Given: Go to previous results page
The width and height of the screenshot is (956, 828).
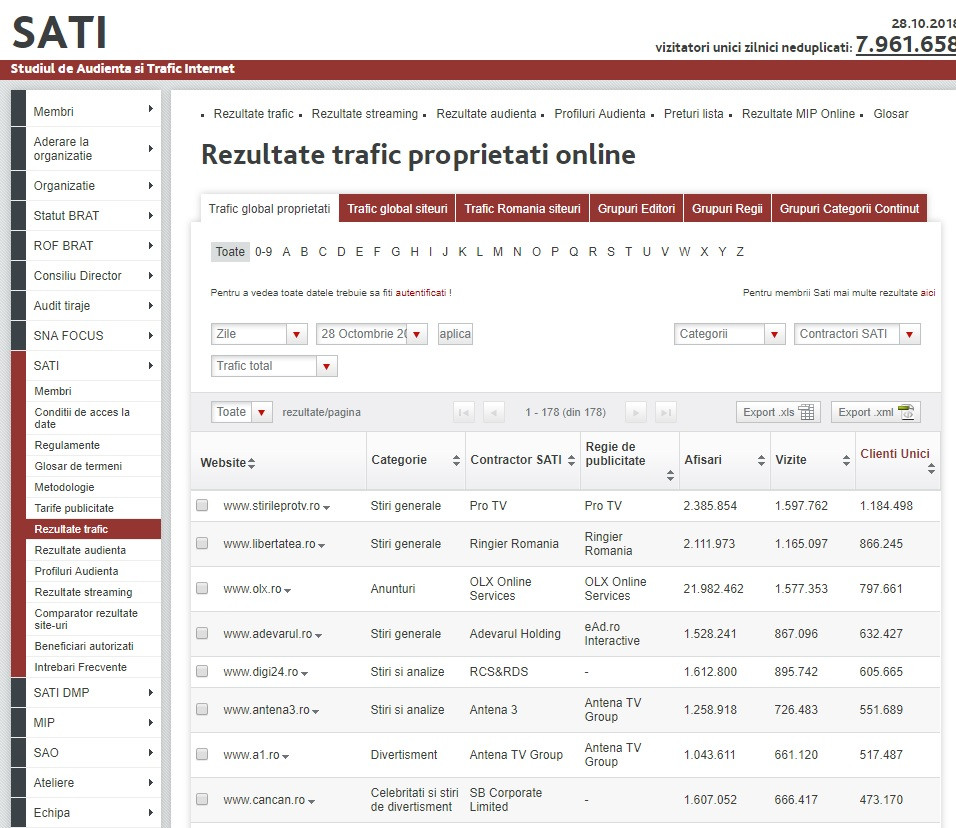Looking at the screenshot, I should click(493, 412).
